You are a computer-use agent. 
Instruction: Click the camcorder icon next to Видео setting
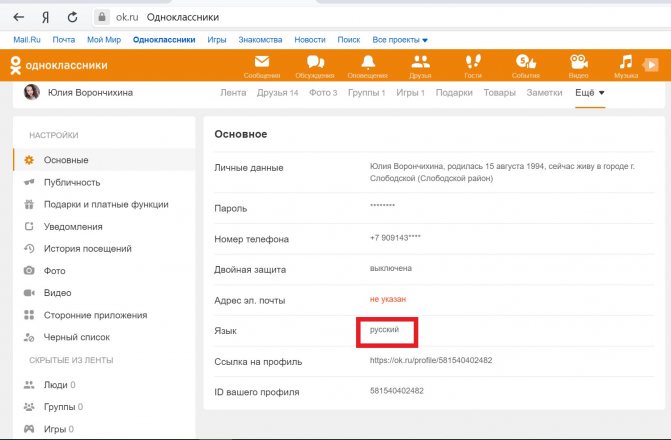click(29, 293)
